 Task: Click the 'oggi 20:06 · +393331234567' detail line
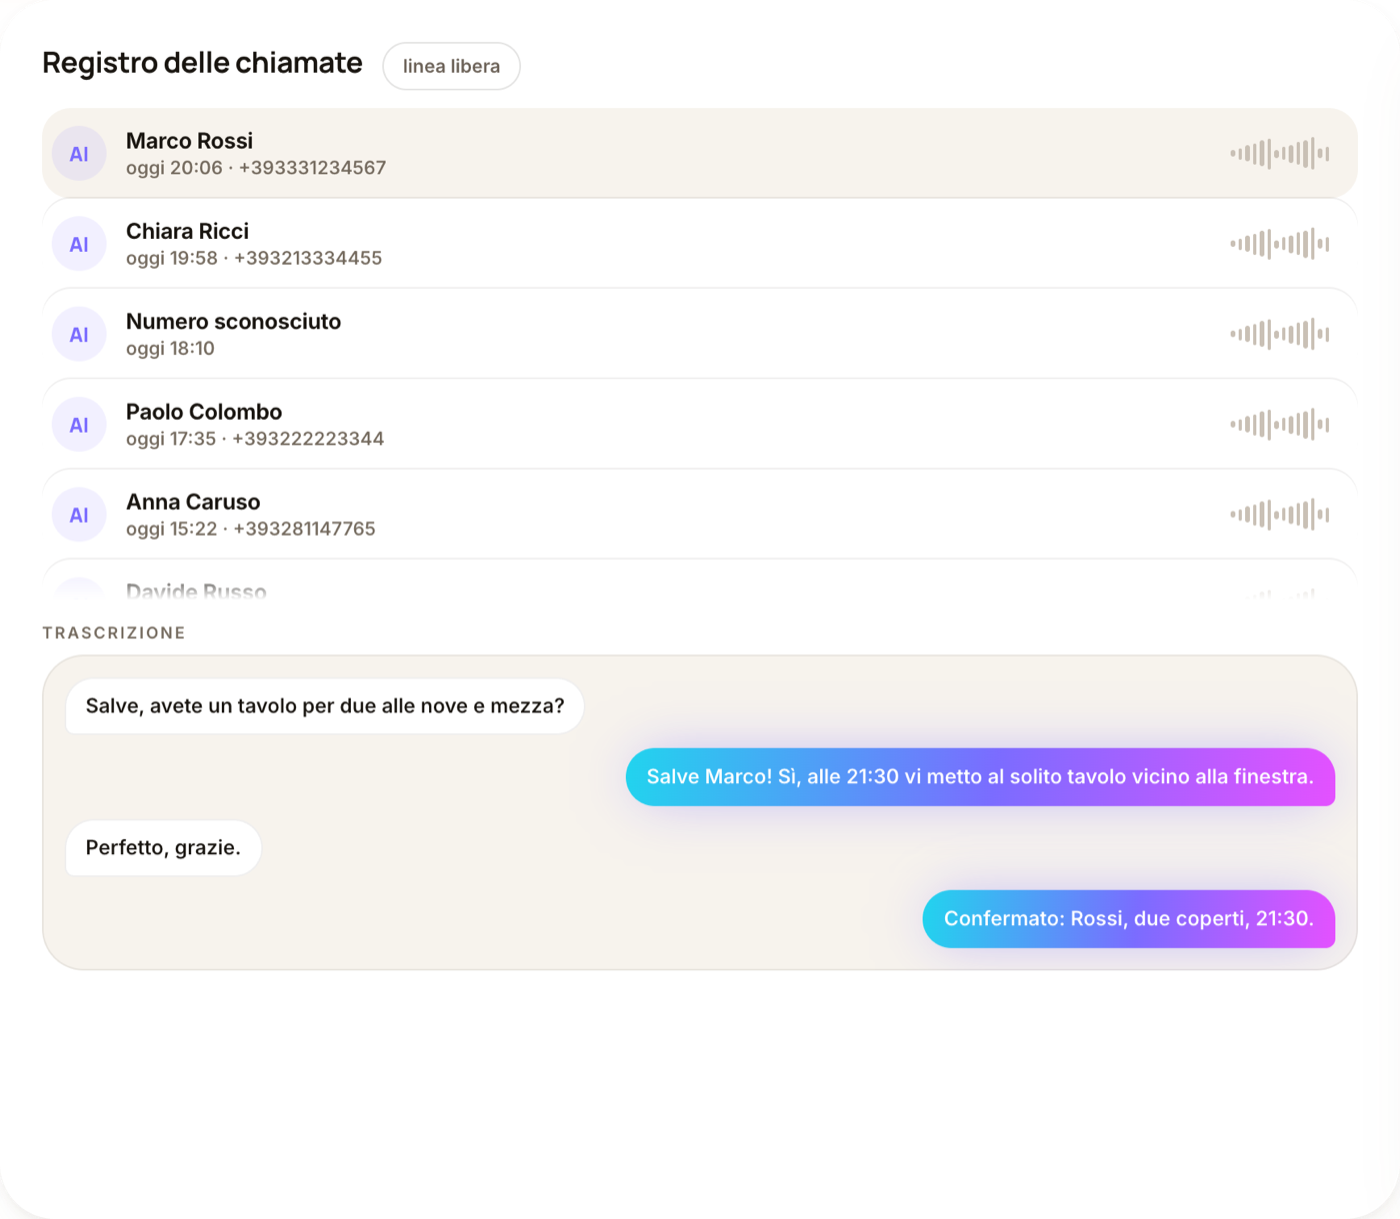[256, 168]
